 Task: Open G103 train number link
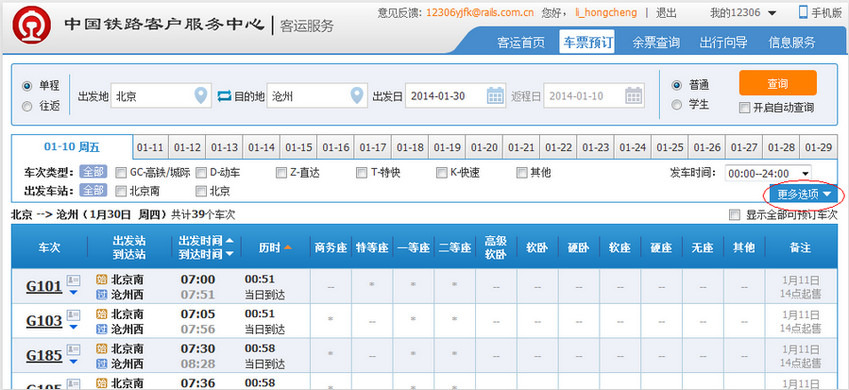coord(44,321)
